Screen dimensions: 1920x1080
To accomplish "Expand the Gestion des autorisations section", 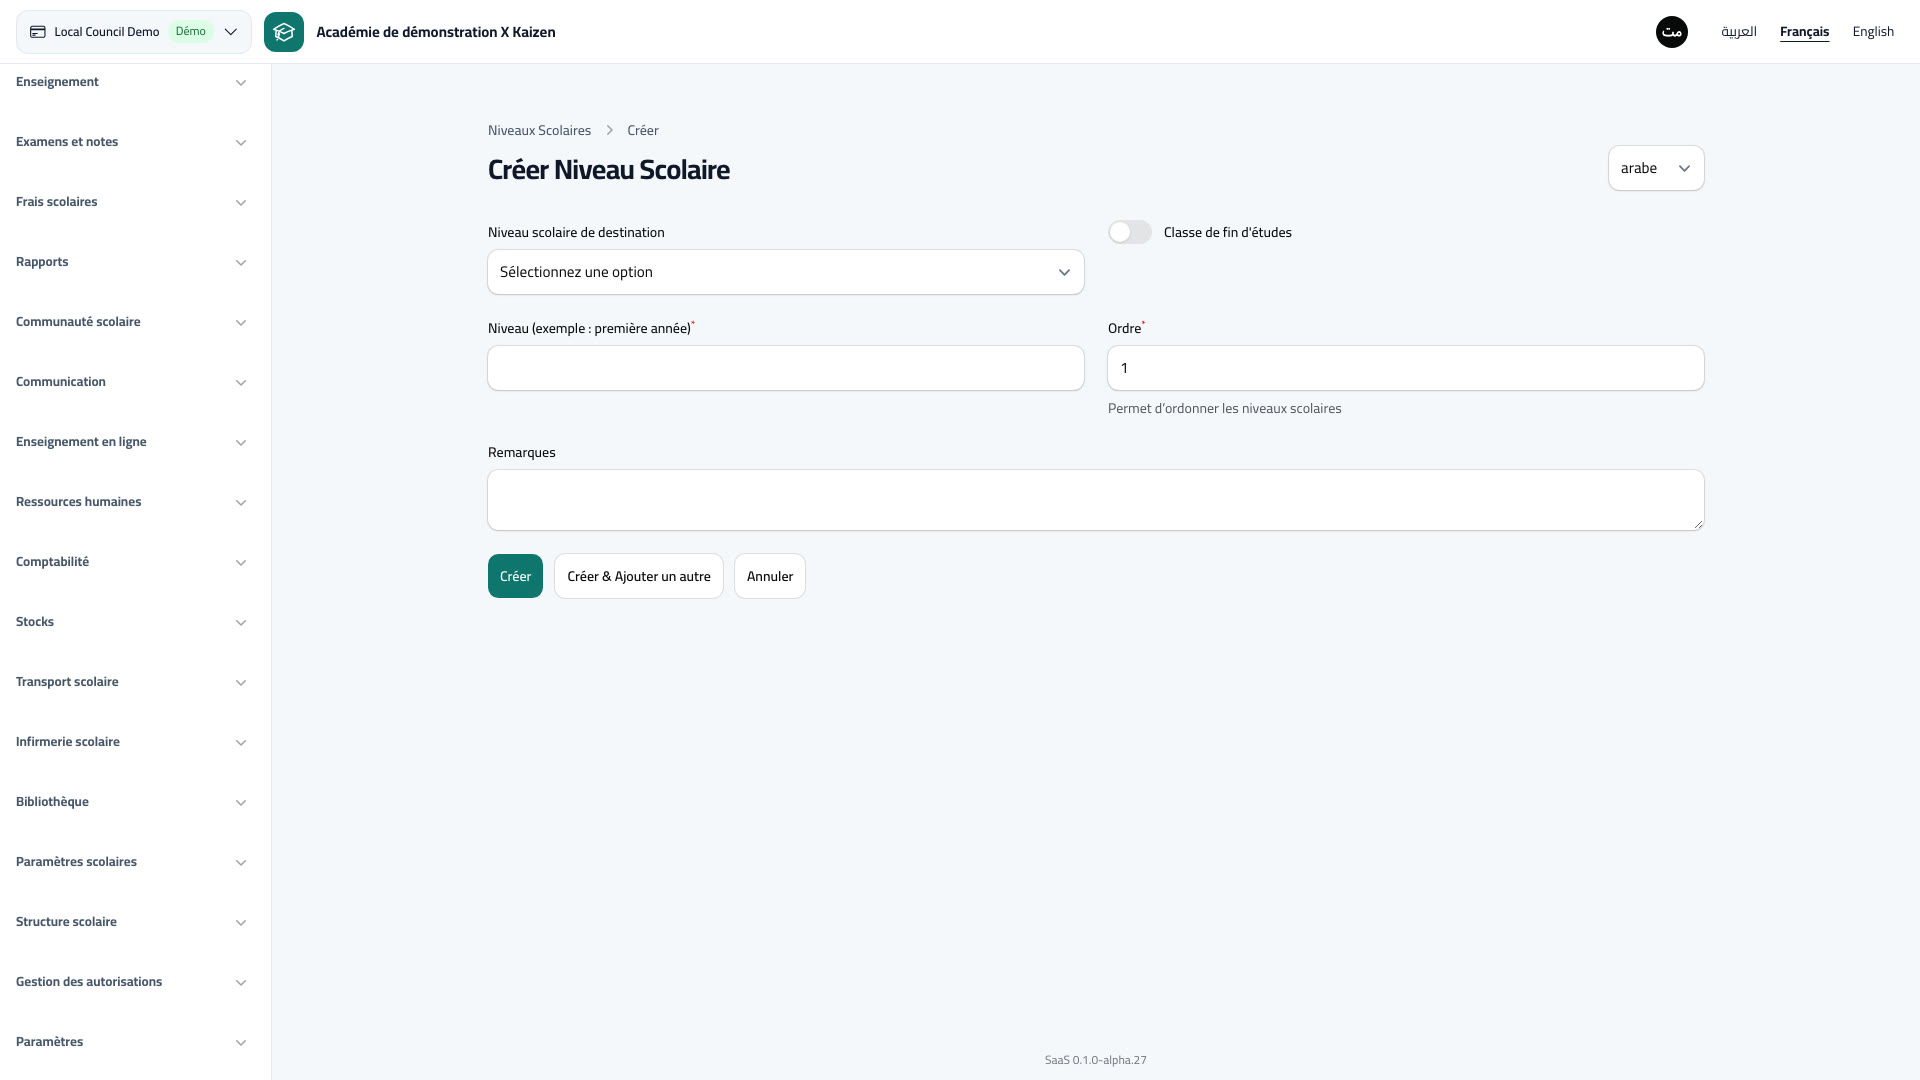I will click(132, 982).
